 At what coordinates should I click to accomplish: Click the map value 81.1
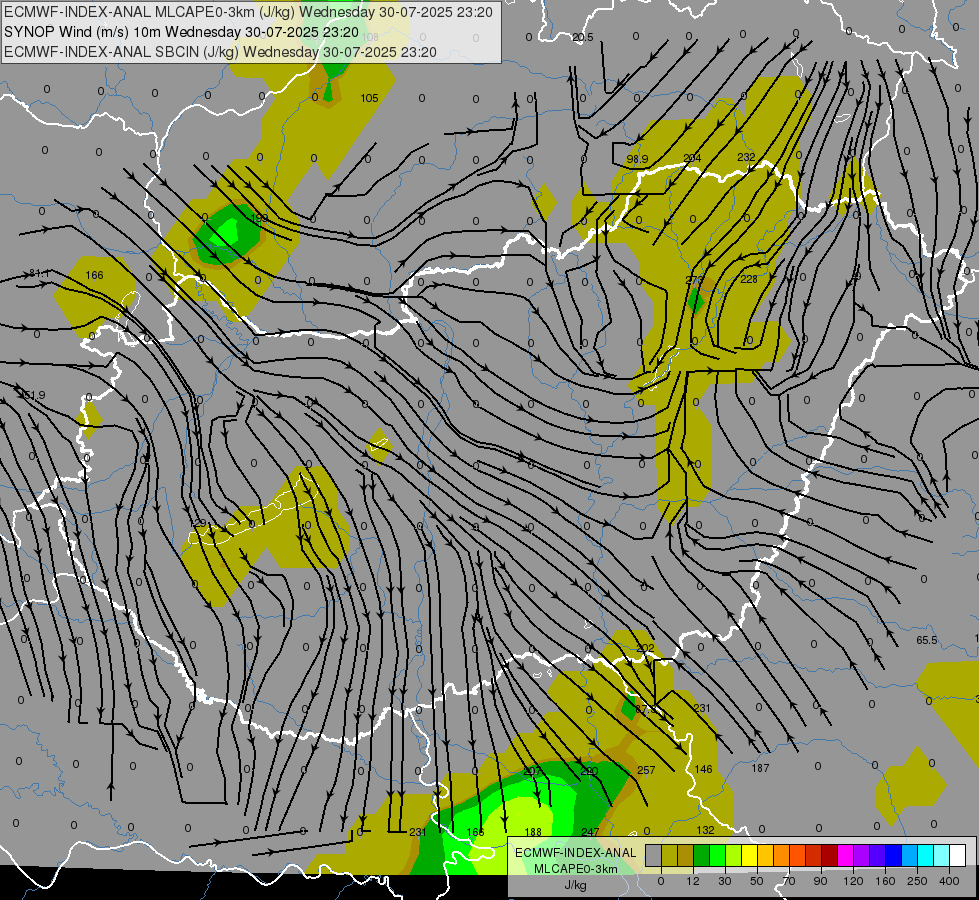(x=39, y=273)
